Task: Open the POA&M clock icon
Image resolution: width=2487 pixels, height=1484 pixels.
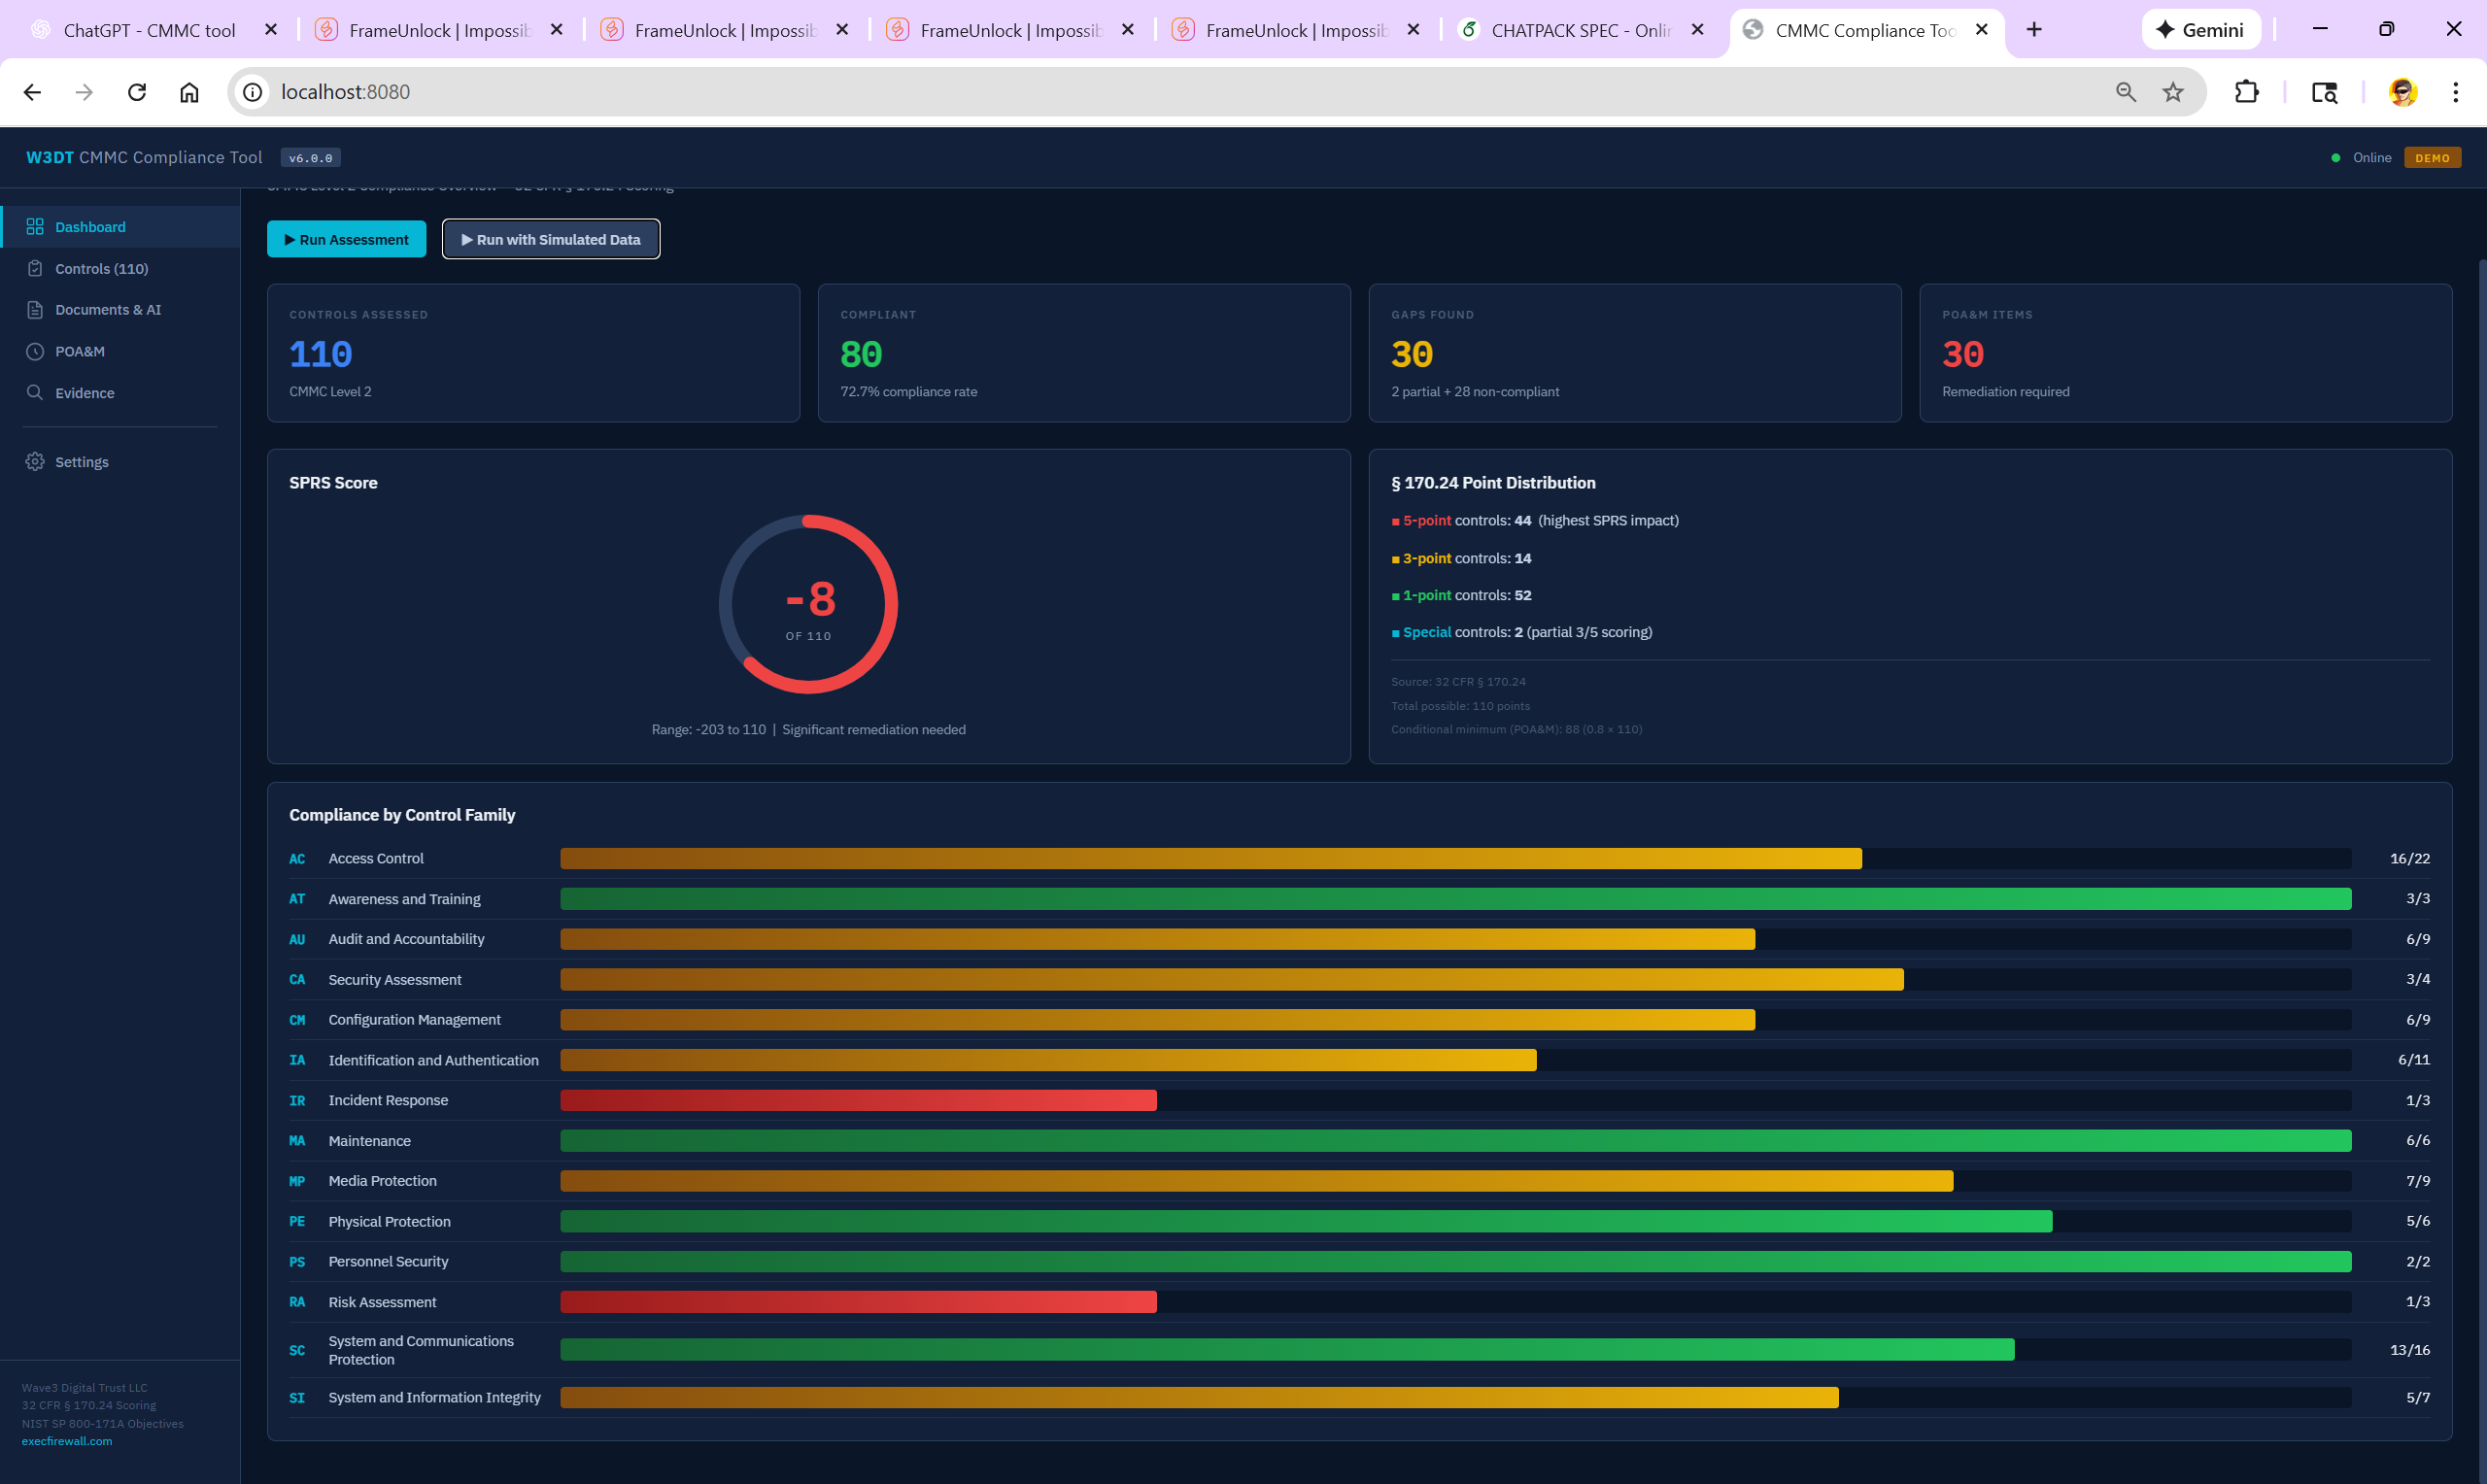Action: coord(36,351)
